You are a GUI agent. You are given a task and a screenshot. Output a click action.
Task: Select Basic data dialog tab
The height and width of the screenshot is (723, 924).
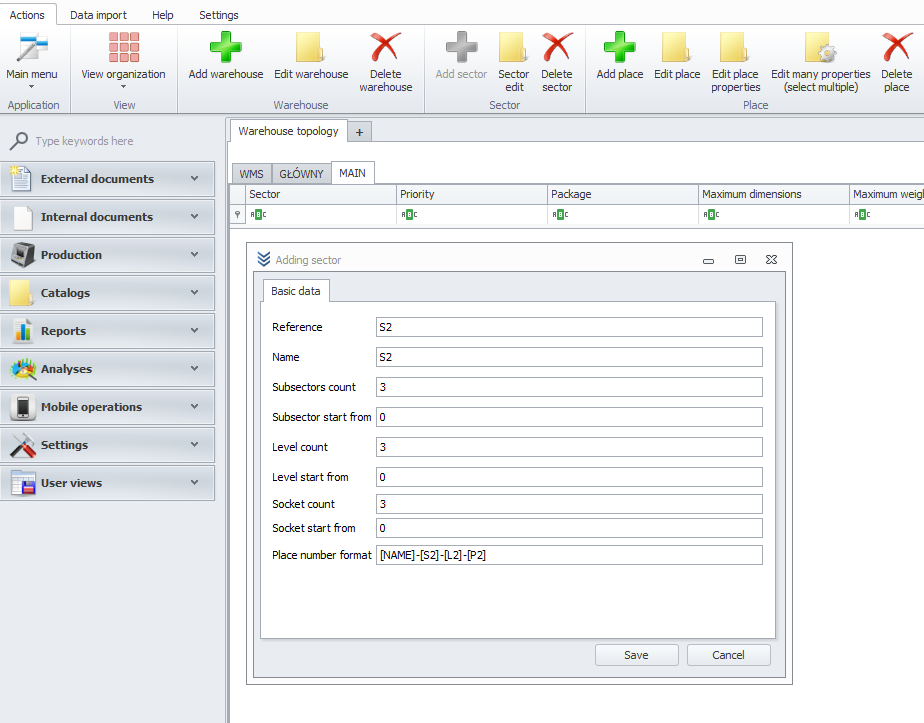point(296,291)
